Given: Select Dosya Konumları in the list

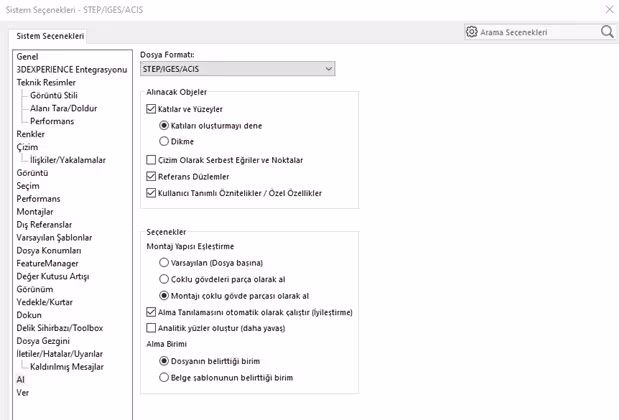Looking at the screenshot, I should coord(49,251).
